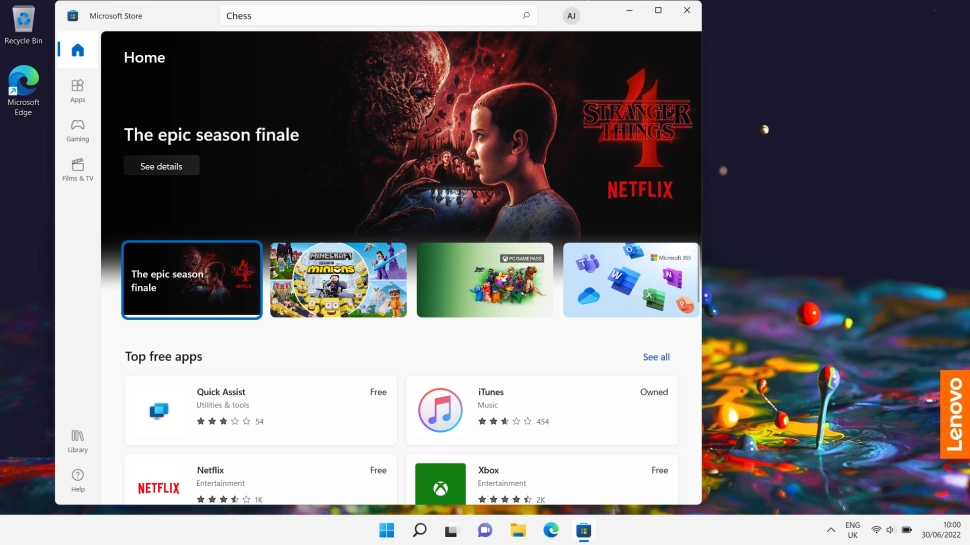Image resolution: width=970 pixels, height=545 pixels.
Task: Click the battery tray icon
Action: (x=906, y=530)
